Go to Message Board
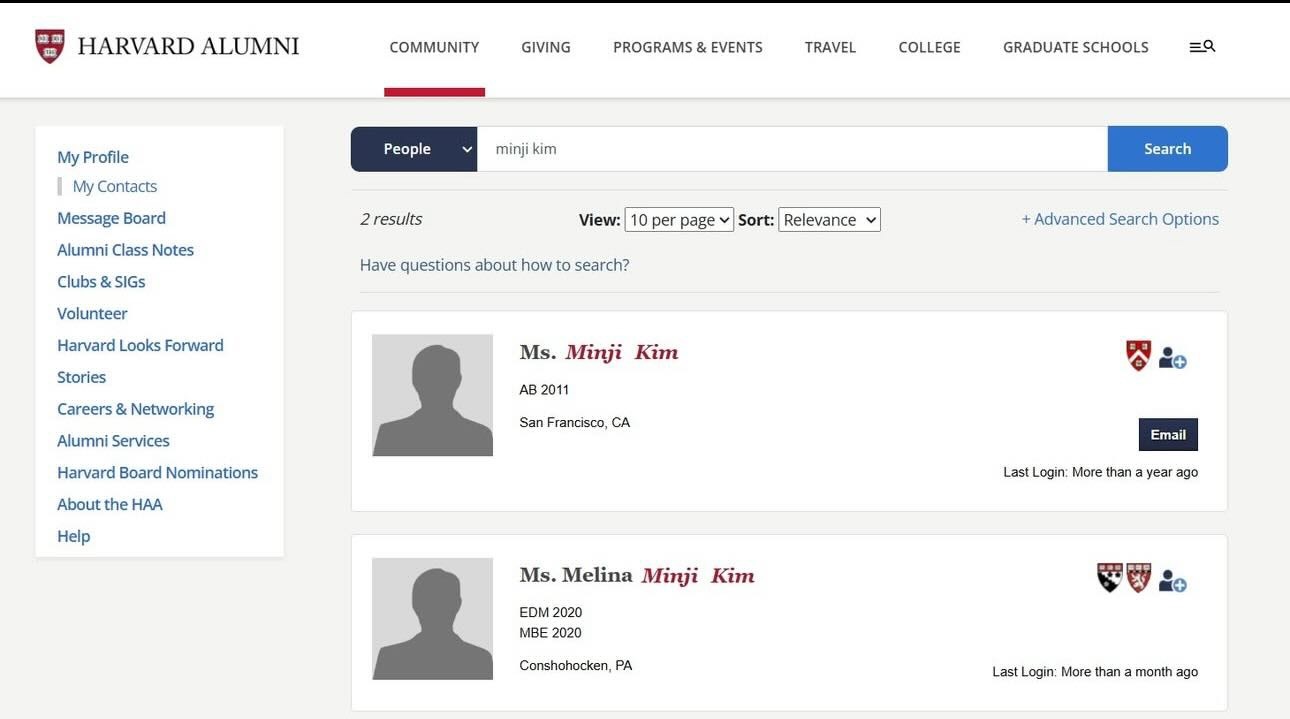Viewport: 1290px width, 719px height. [x=111, y=218]
